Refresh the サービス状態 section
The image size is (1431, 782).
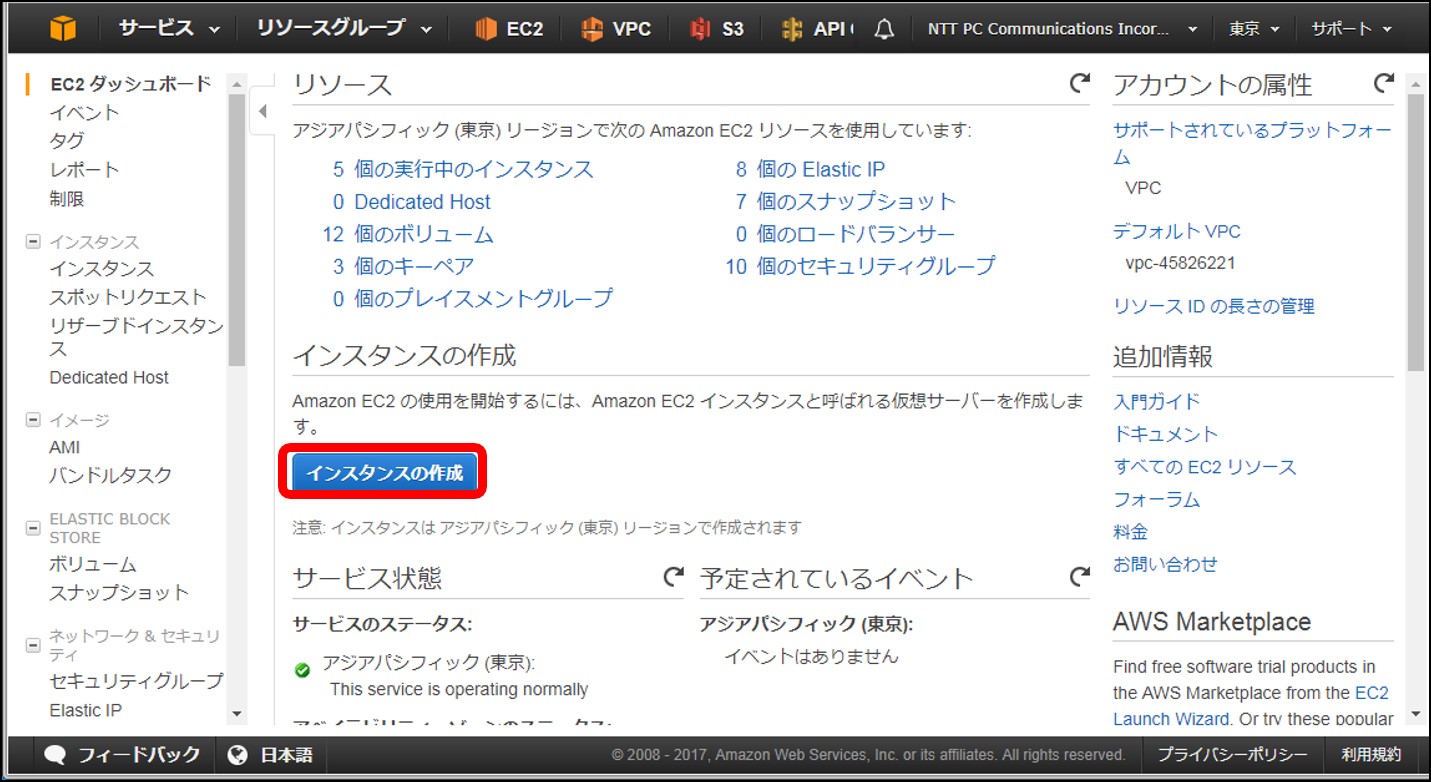673,576
